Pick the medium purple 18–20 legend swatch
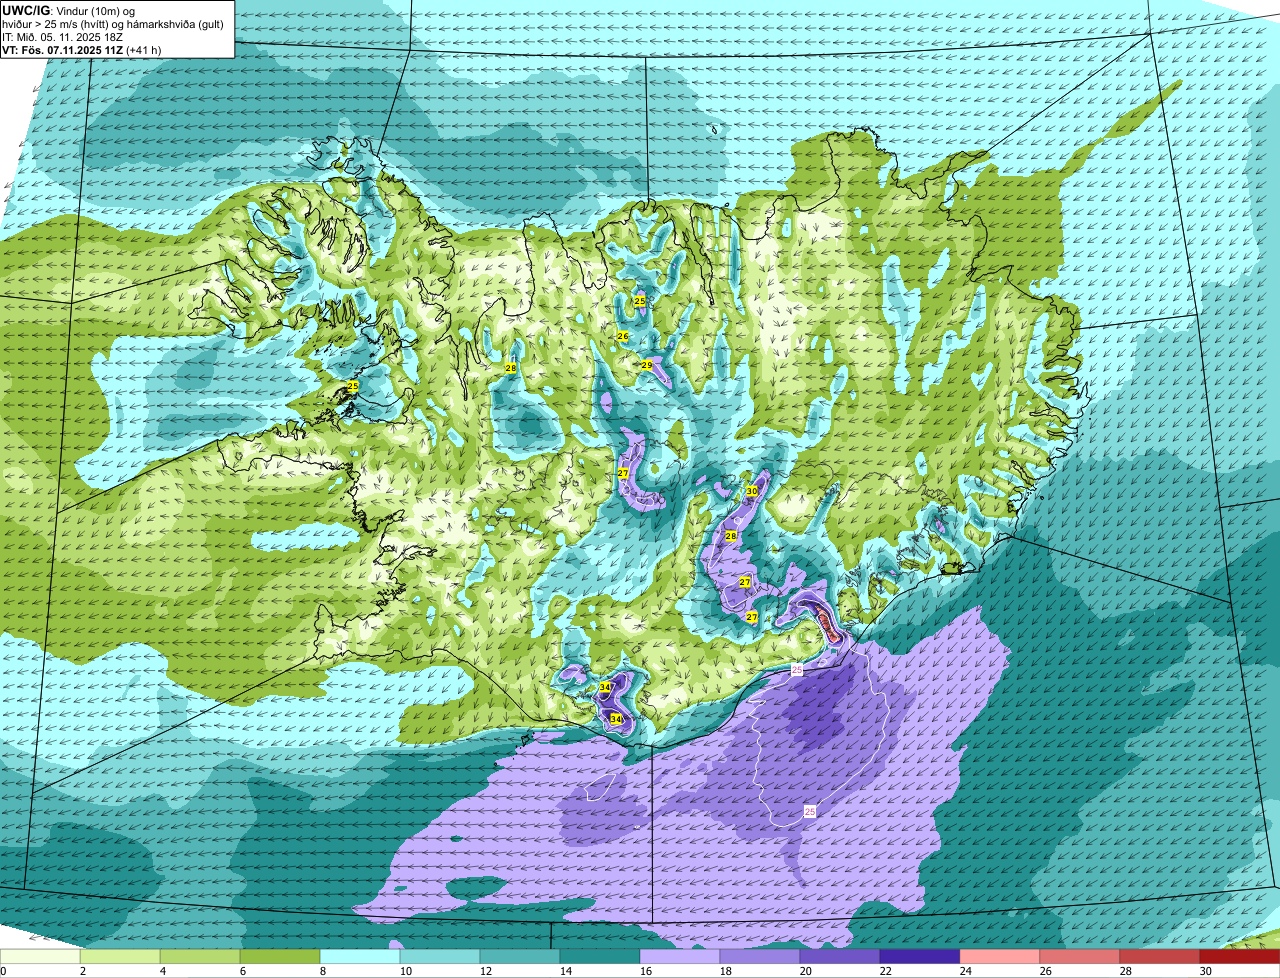The image size is (1280, 978). click(760, 957)
